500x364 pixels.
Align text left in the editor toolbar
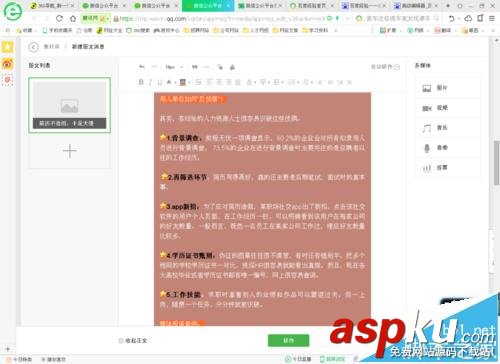click(x=210, y=82)
